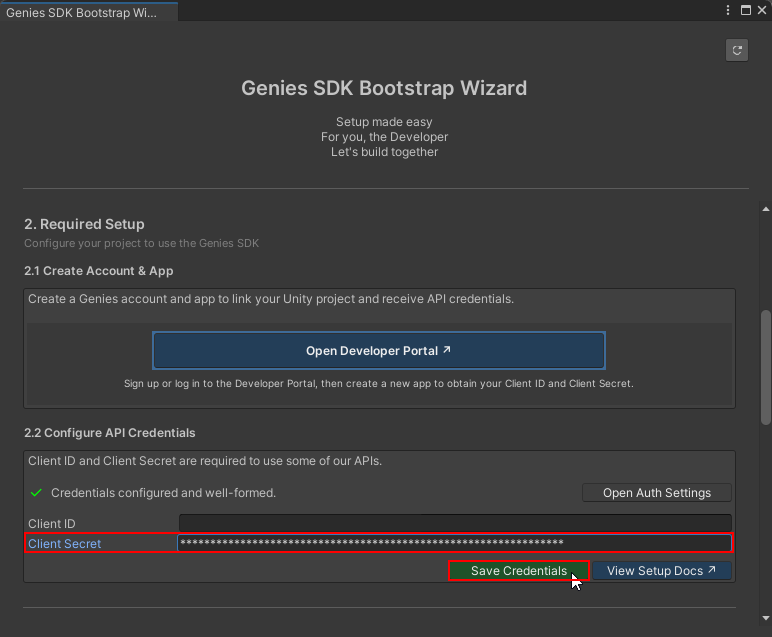Click the 'Genies SDK Bootstrap Wizard' title
Viewport: 772px width, 637px height.
point(384,88)
